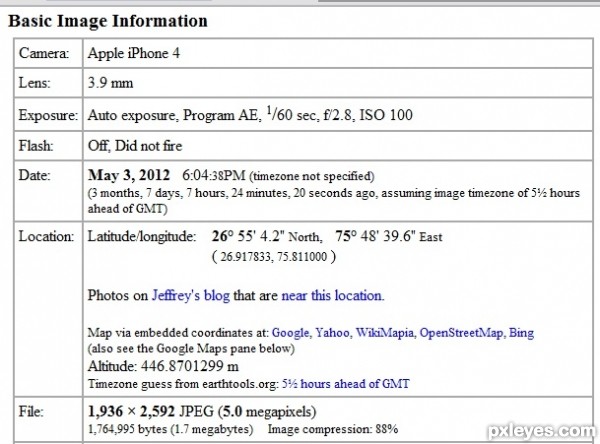Click the Off, Did not fire flash value
Screen dimensions: 600x444
click(x=135, y=145)
